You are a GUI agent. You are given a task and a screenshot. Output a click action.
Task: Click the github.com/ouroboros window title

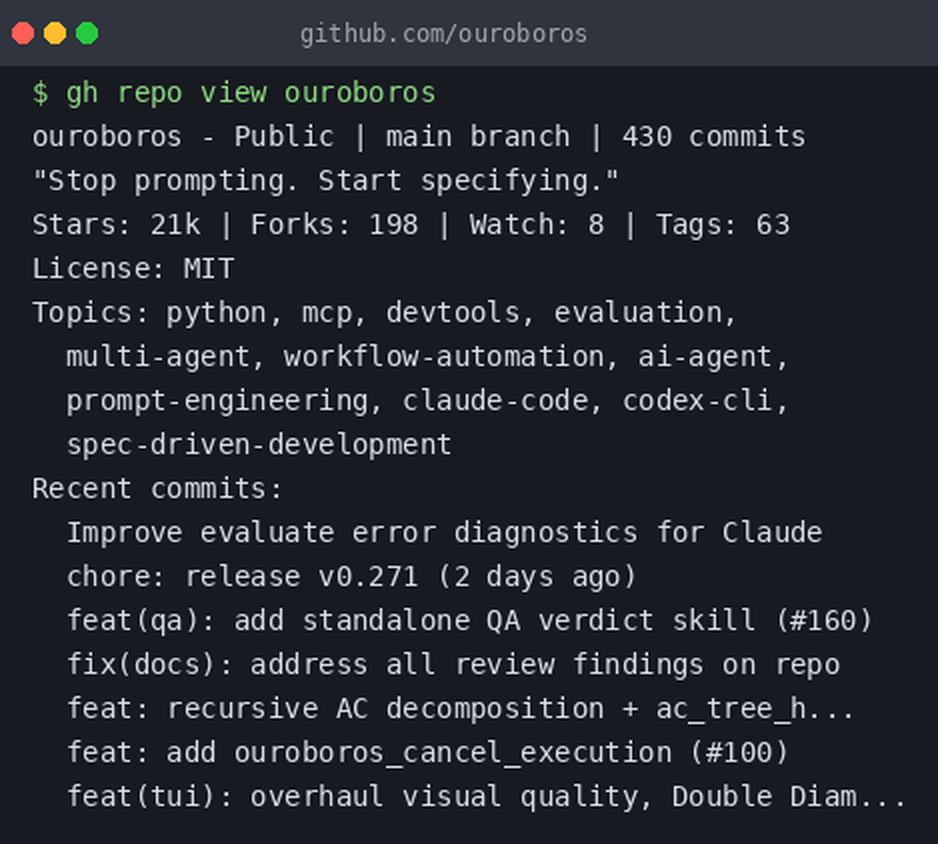click(x=443, y=34)
